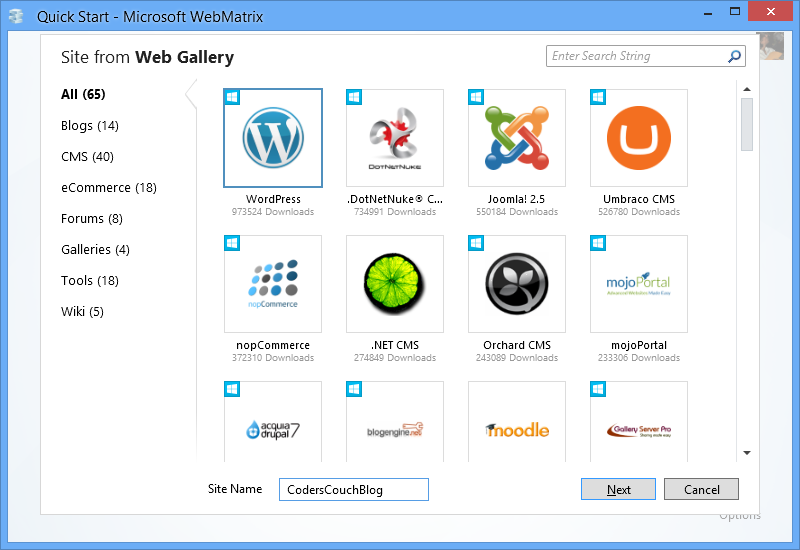The image size is (800, 550).
Task: Click Windows badge on Orchard CMS tile
Action: click(x=476, y=243)
